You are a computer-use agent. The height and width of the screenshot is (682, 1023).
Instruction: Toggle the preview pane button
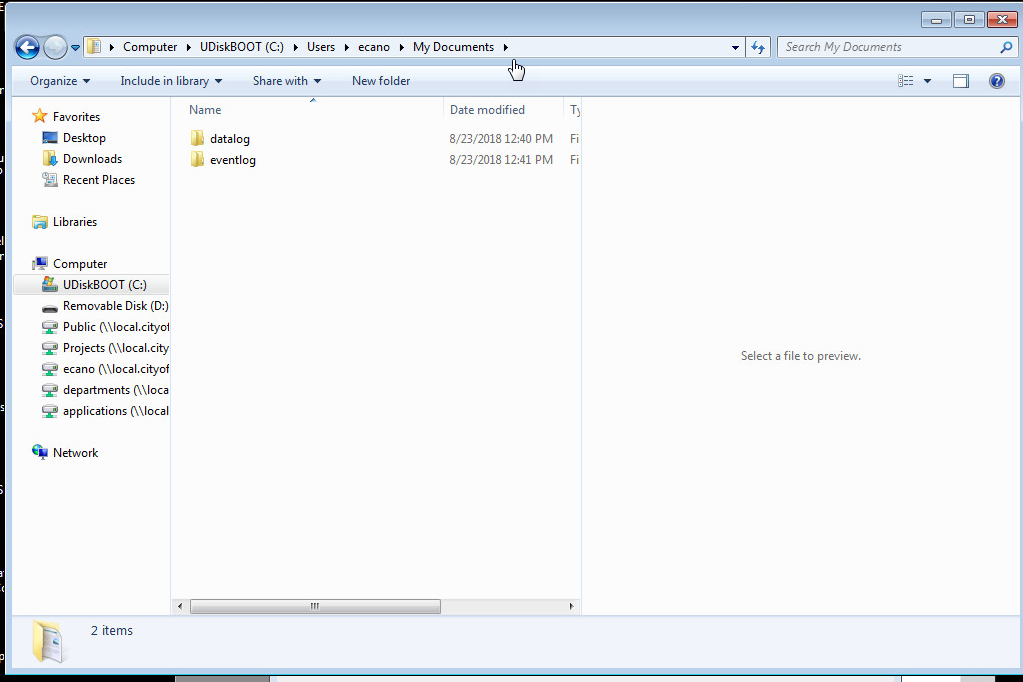click(960, 81)
